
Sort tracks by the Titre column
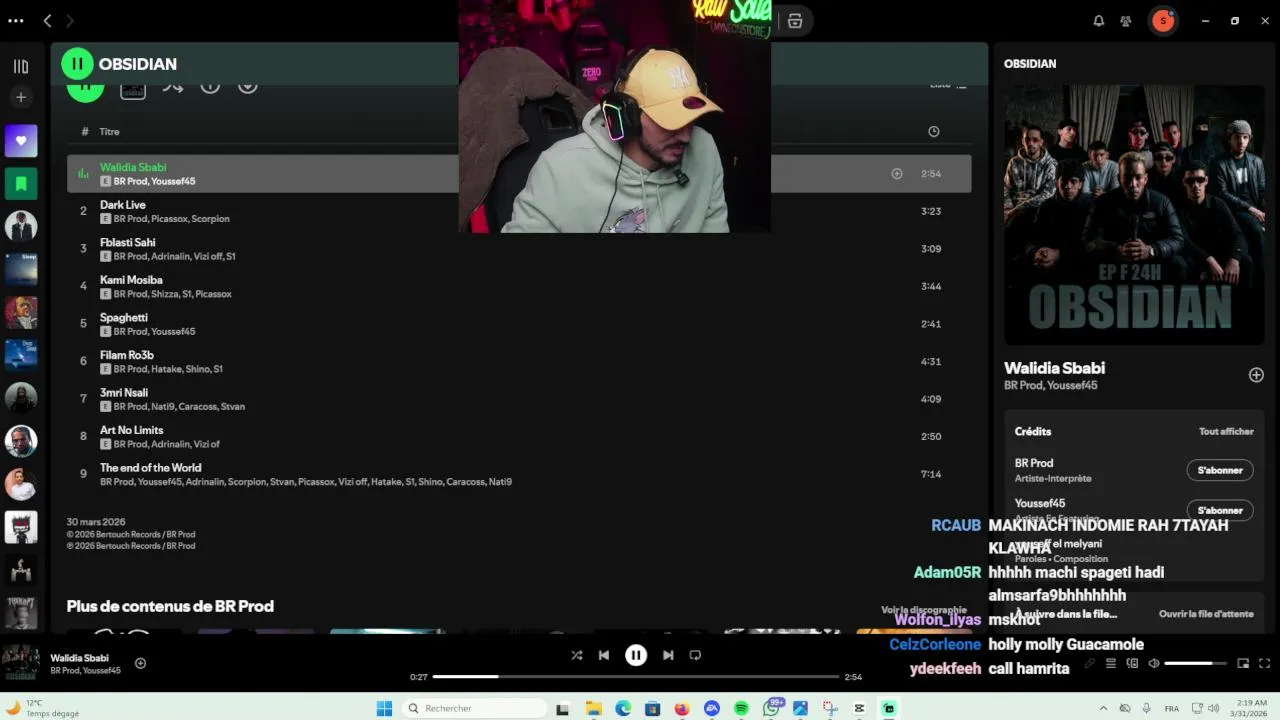(x=109, y=132)
